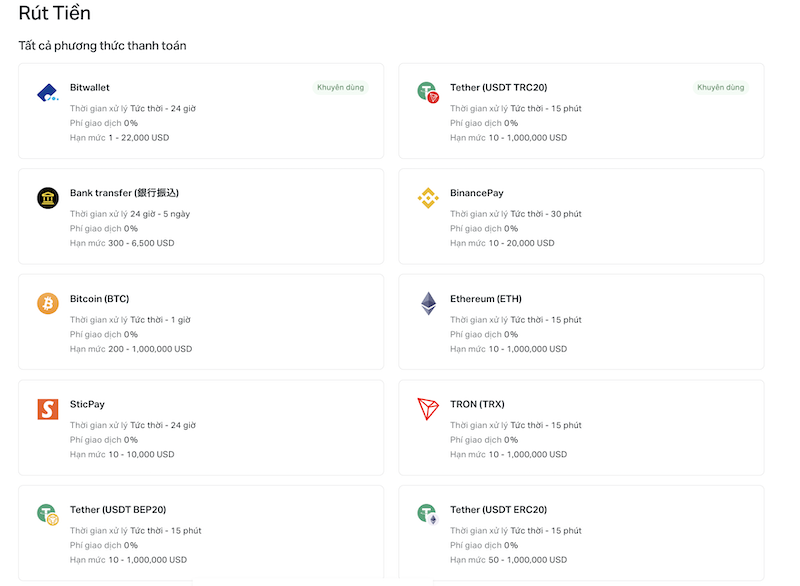The image size is (800, 586).
Task: Open Bank transfer (銀行振込) option
Action: (124, 193)
